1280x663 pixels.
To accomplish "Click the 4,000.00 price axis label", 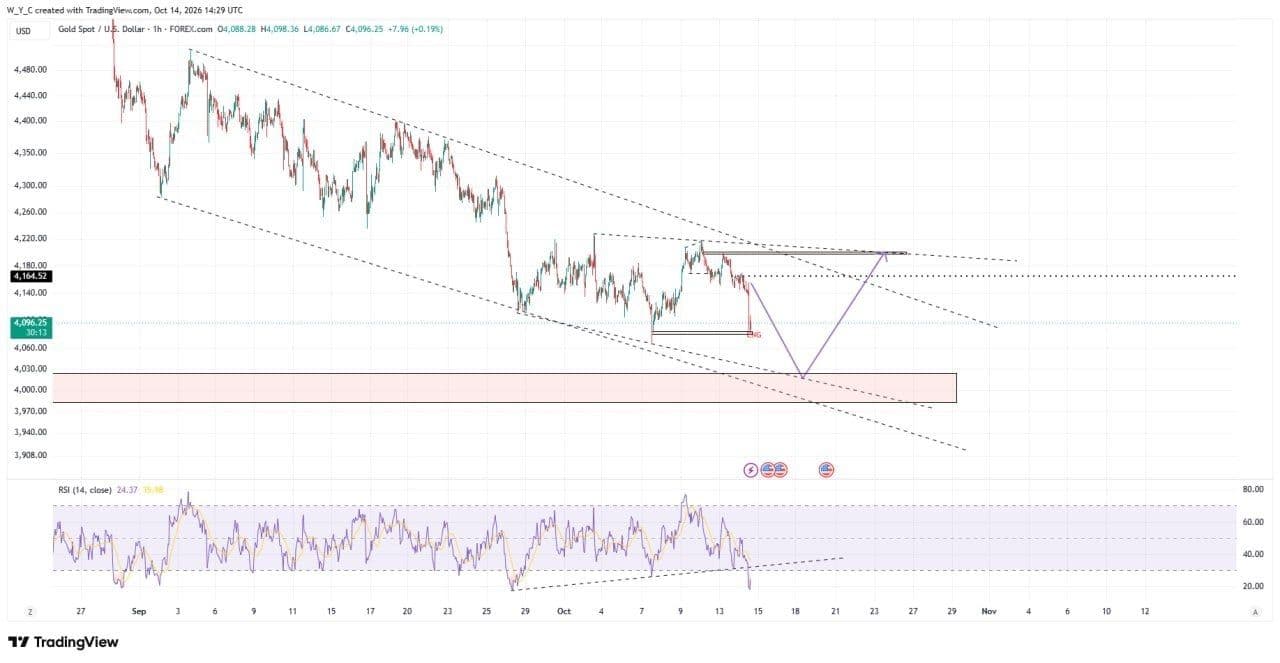I will pyautogui.click(x=31, y=390).
